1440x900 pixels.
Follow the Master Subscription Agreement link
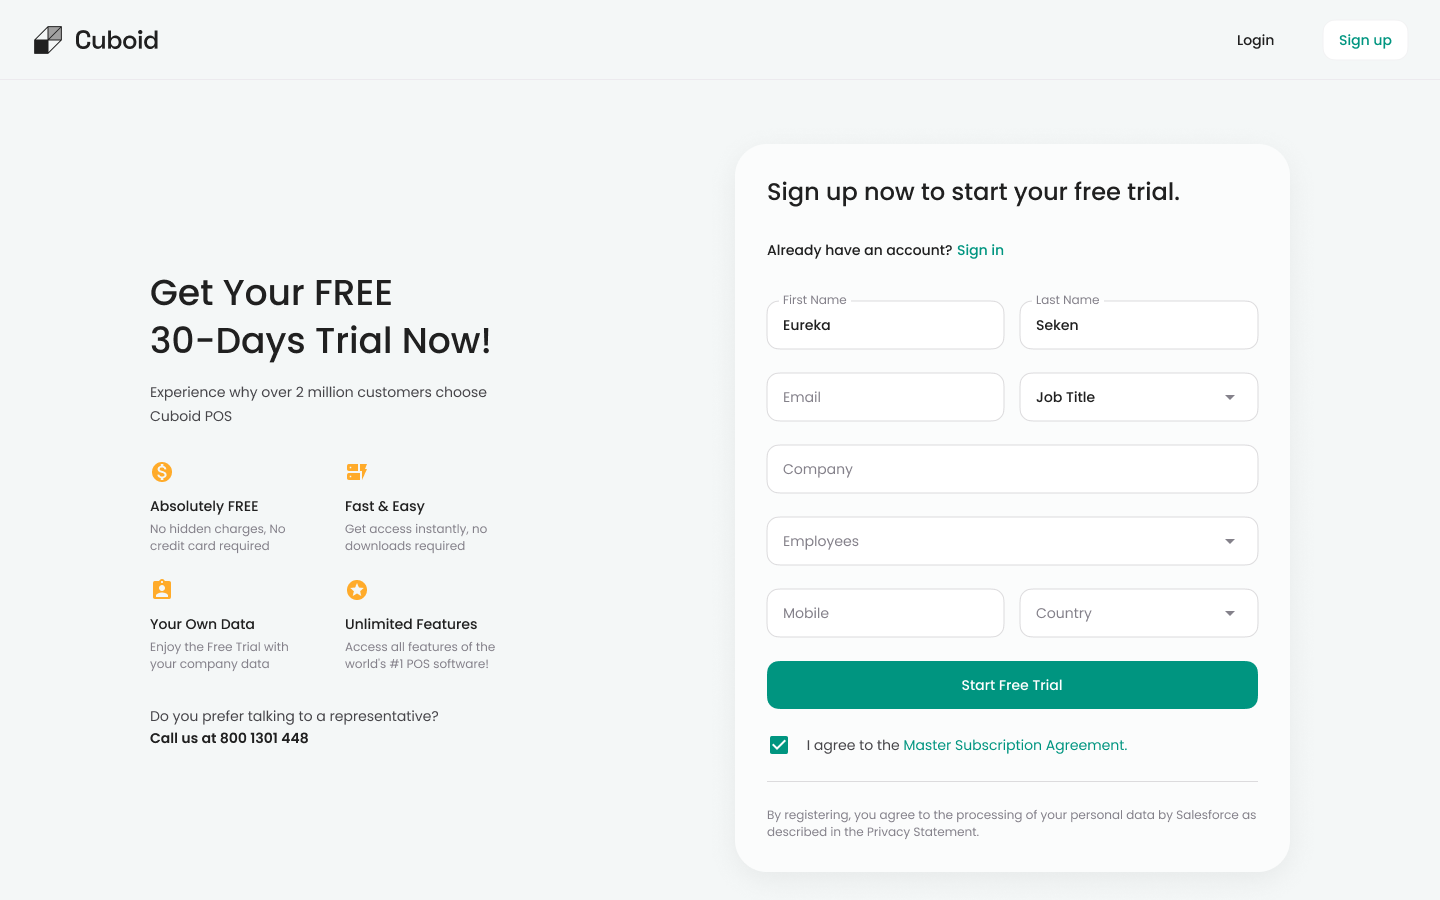click(x=1013, y=745)
